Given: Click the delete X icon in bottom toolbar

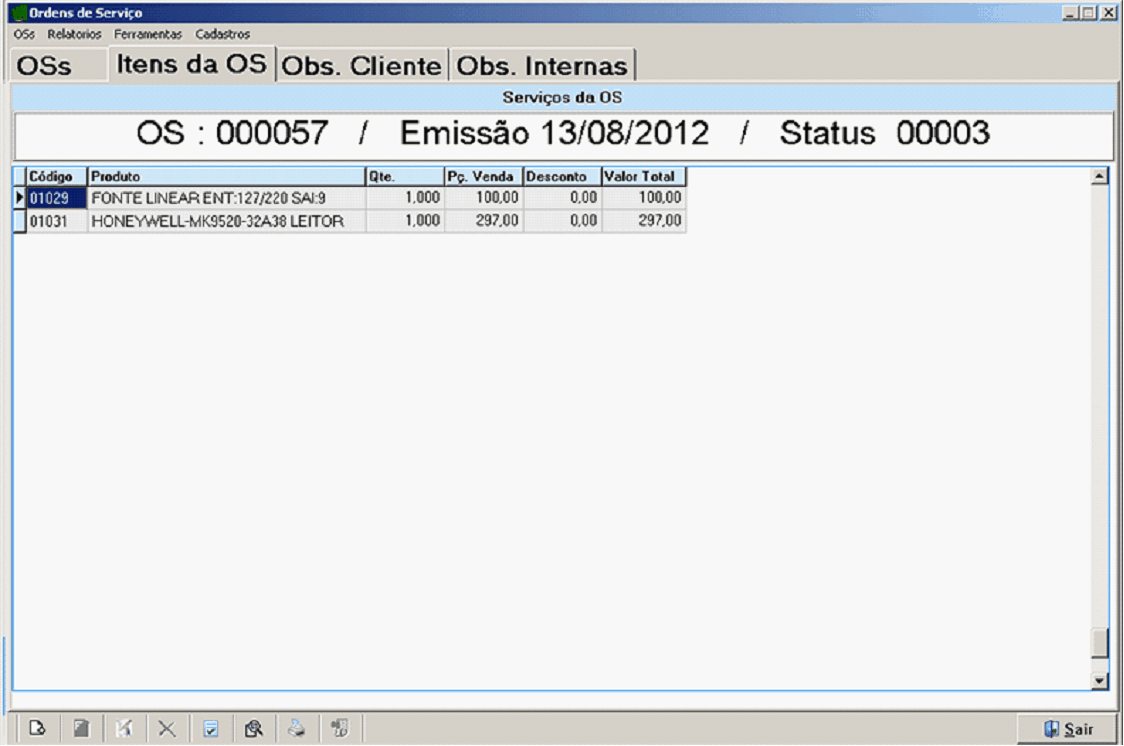Looking at the screenshot, I should click(x=167, y=729).
